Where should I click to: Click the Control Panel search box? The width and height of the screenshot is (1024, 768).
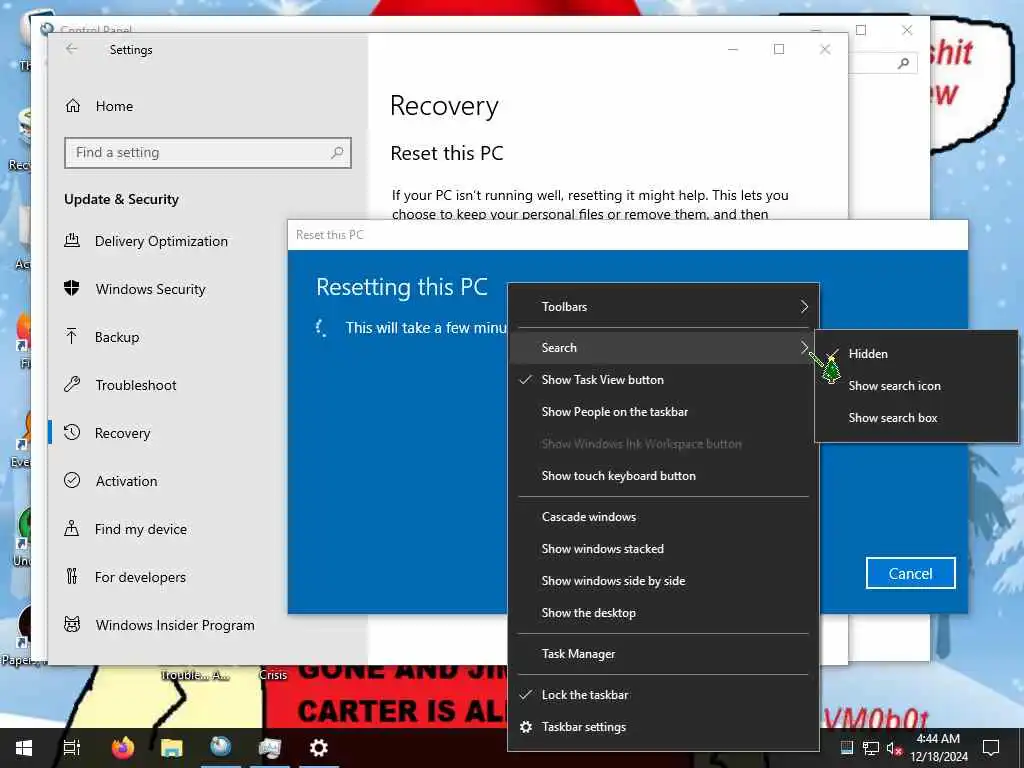coord(884,63)
